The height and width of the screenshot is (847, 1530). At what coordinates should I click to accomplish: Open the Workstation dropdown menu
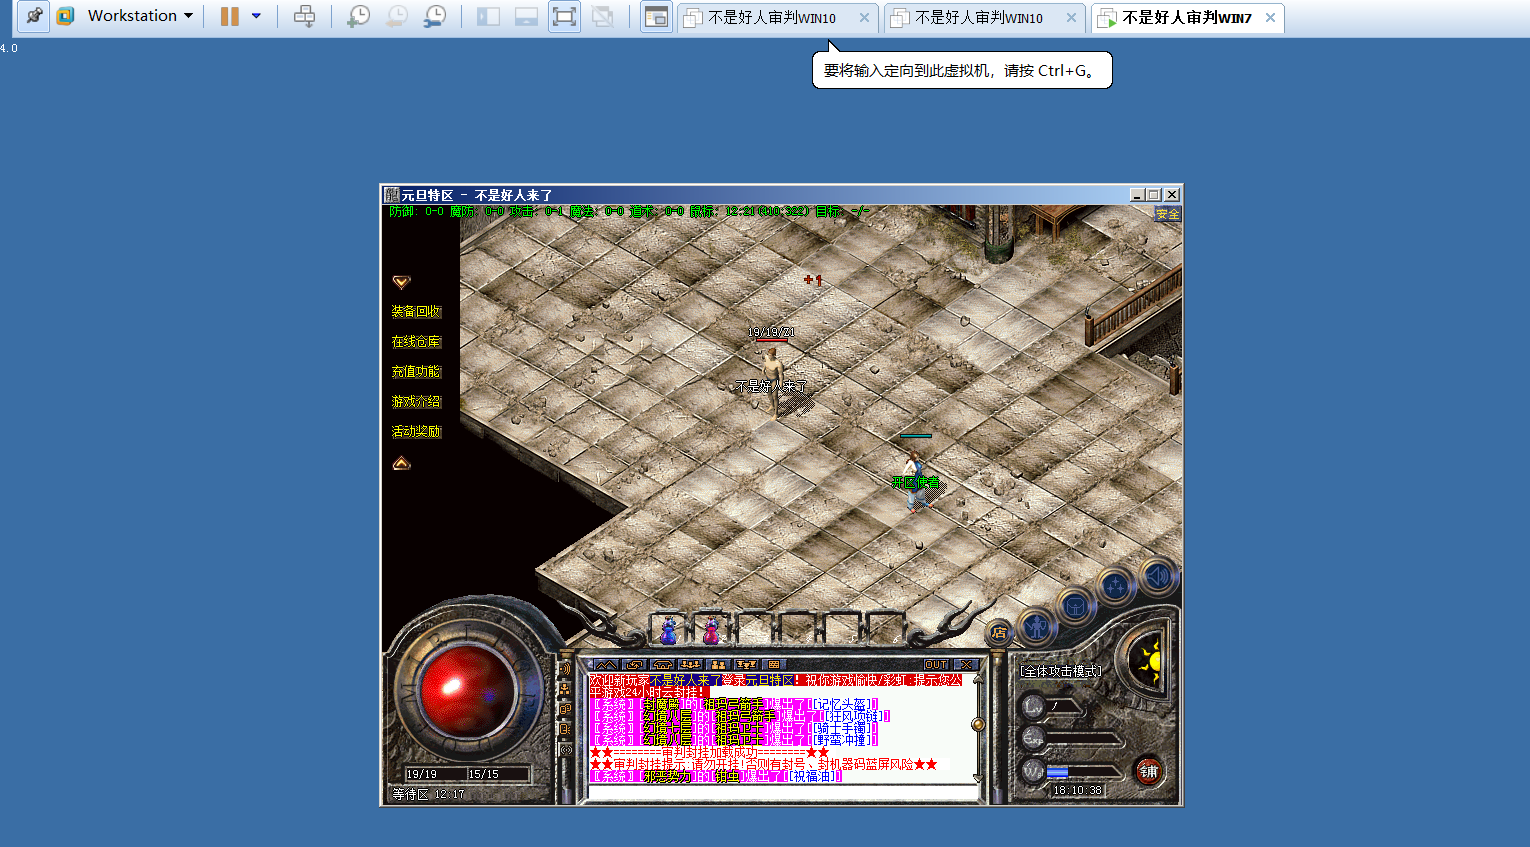coord(140,16)
